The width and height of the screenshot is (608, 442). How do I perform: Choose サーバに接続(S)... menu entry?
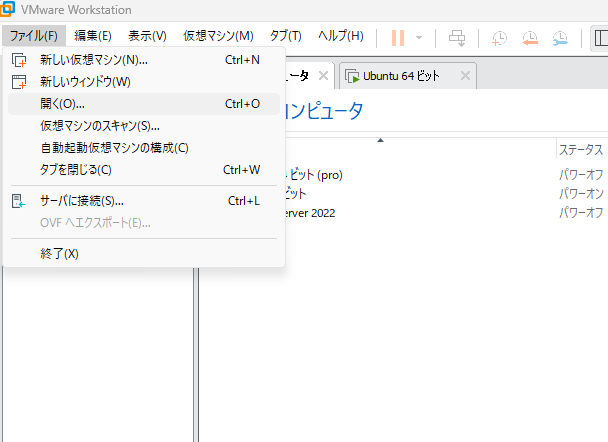[x=143, y=201]
